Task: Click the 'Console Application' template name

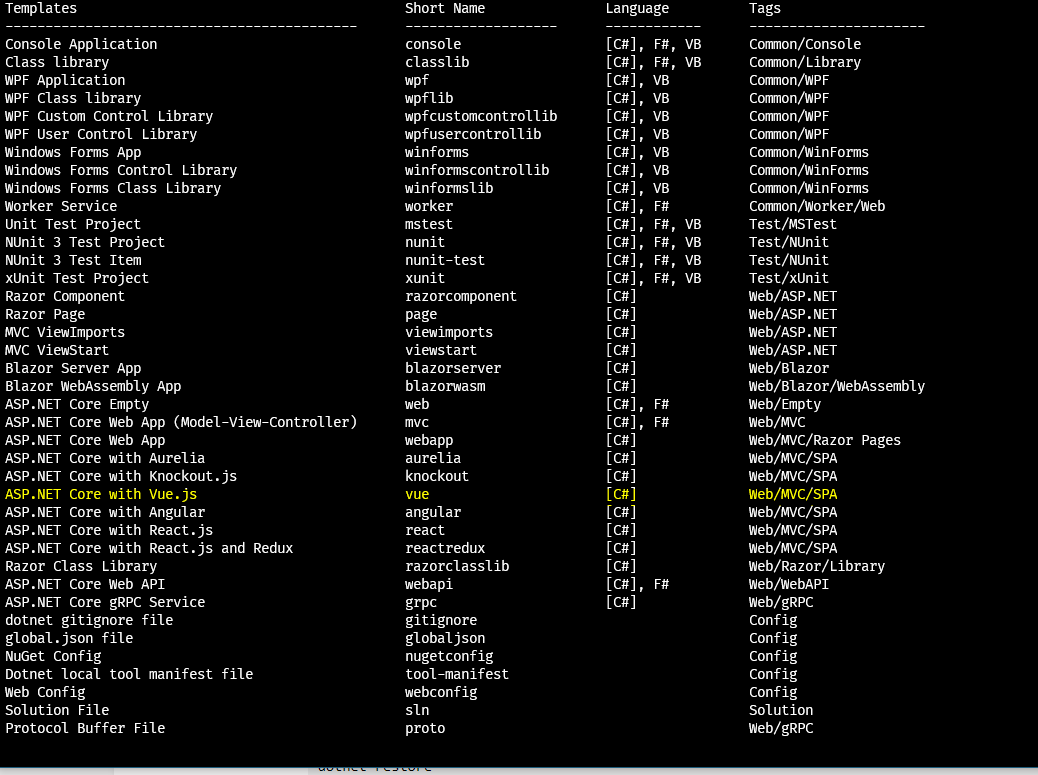Action: (81, 44)
